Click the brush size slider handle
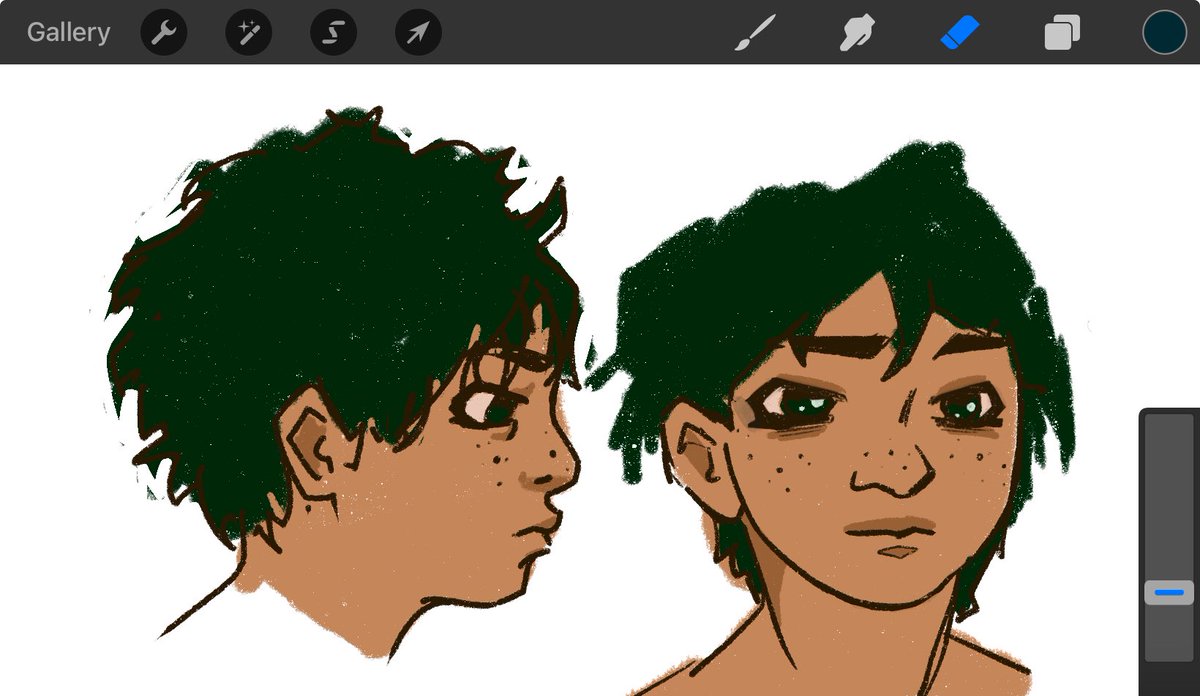Screen dimensions: 1200x696 (1169, 593)
